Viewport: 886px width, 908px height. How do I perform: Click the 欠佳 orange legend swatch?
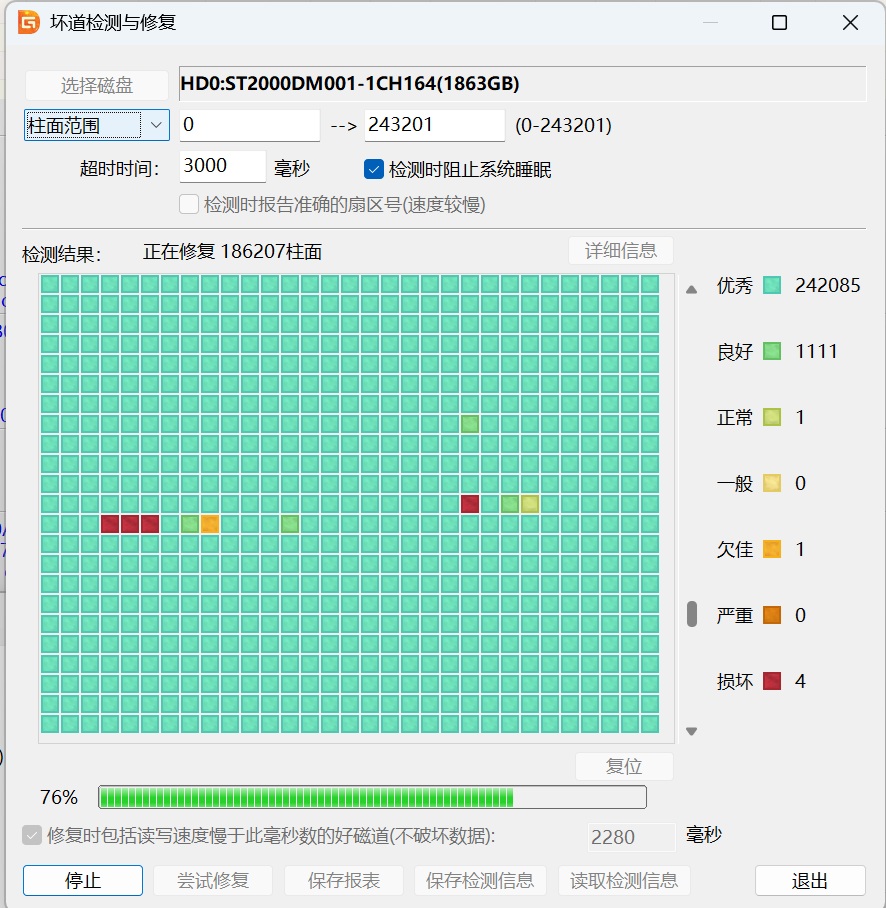[772, 549]
